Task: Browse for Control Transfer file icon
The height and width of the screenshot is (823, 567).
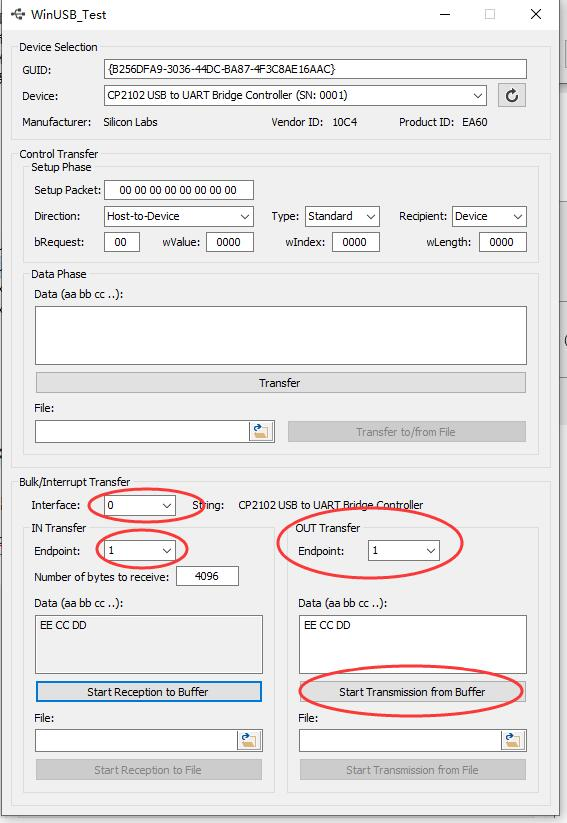Action: pyautogui.click(x=261, y=431)
